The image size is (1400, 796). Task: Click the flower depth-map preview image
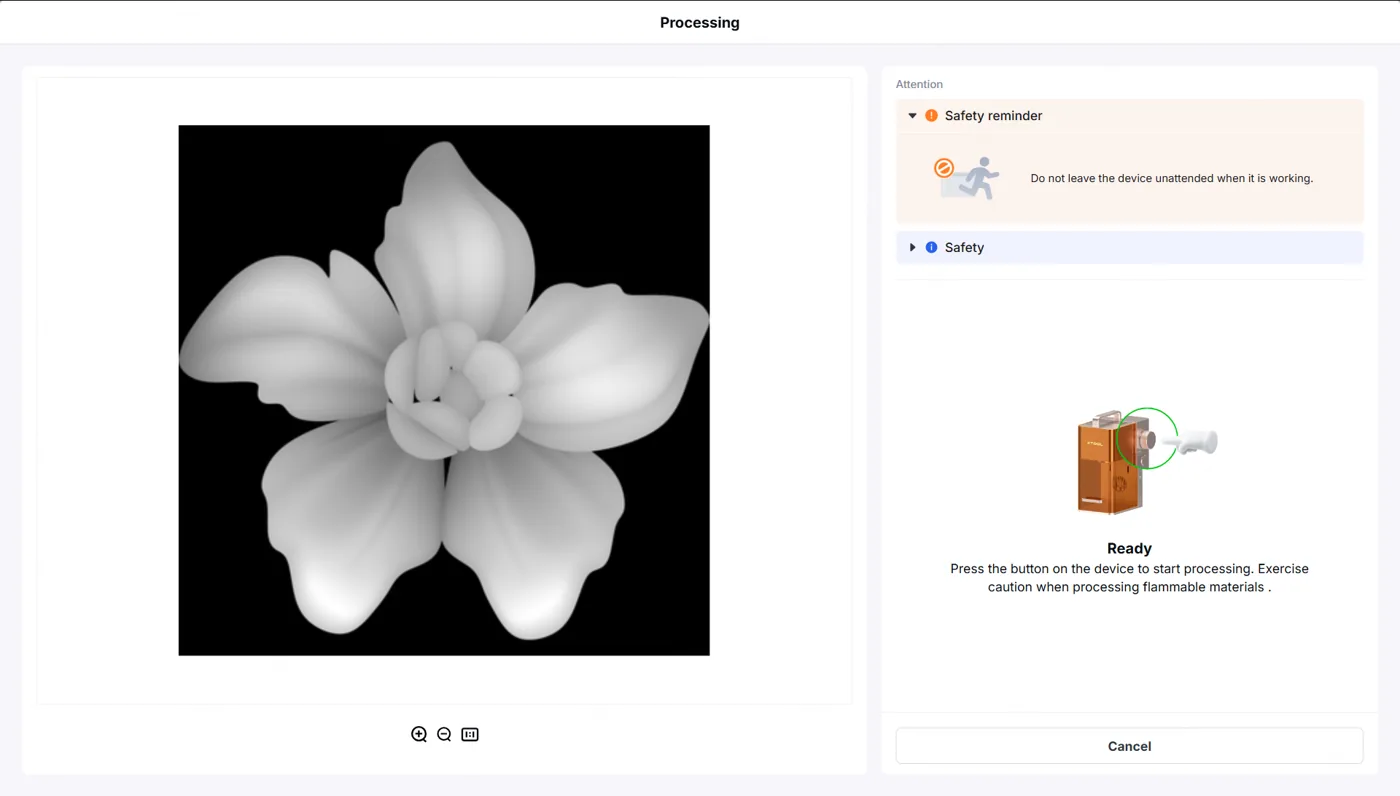click(444, 390)
